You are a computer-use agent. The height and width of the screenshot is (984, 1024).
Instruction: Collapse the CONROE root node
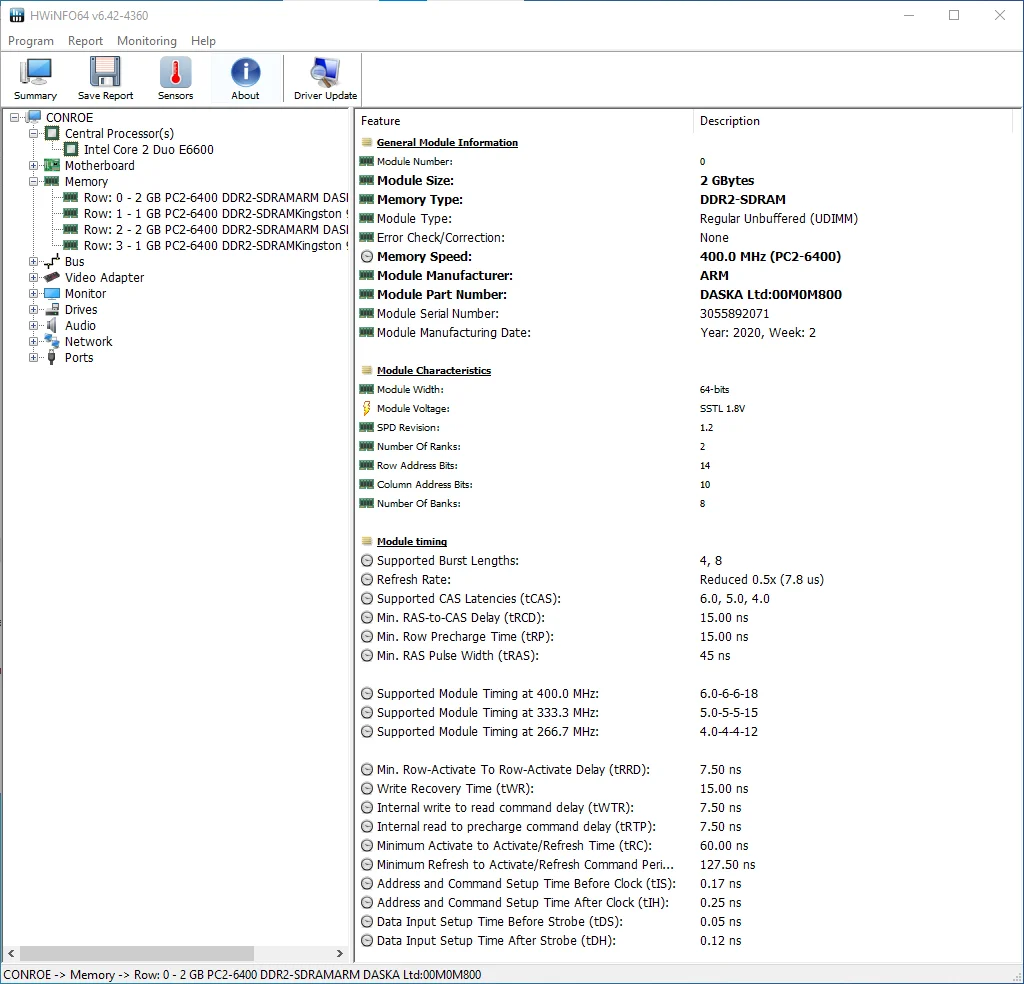14,118
